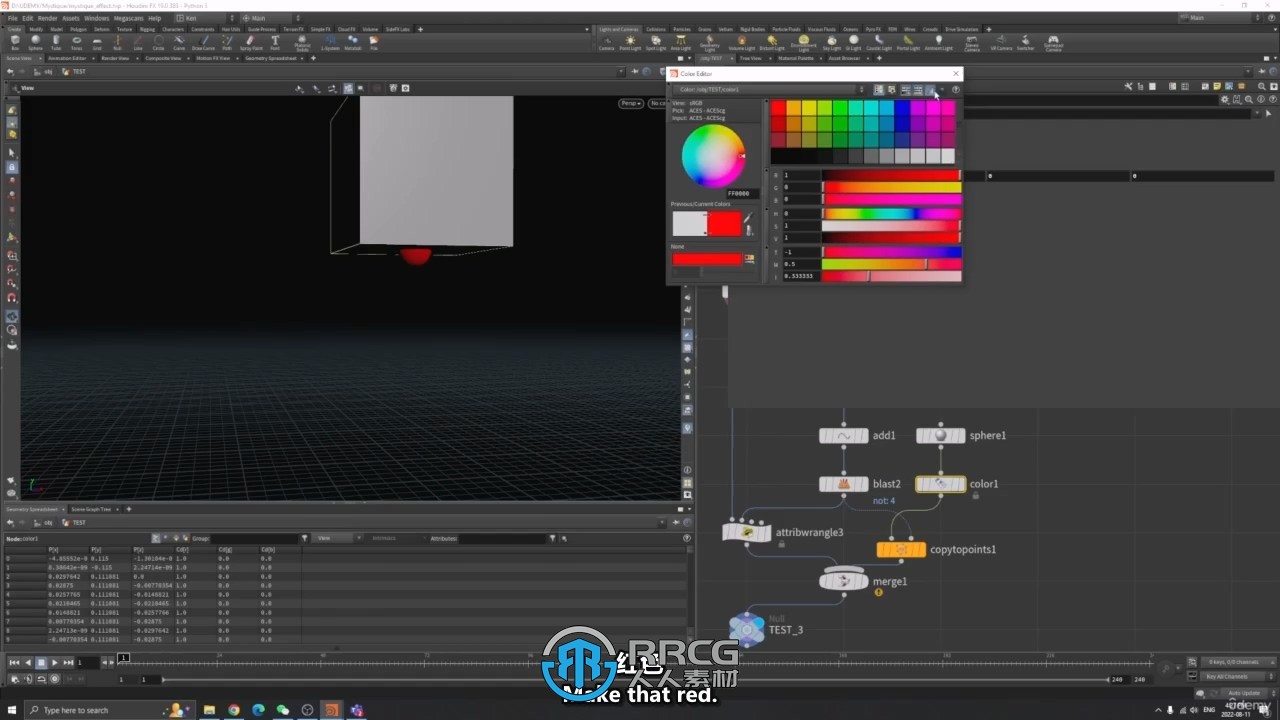The image size is (1280, 720).
Task: Switch to the Geometry Spreadsheet tab
Action: pyautogui.click(x=32, y=509)
